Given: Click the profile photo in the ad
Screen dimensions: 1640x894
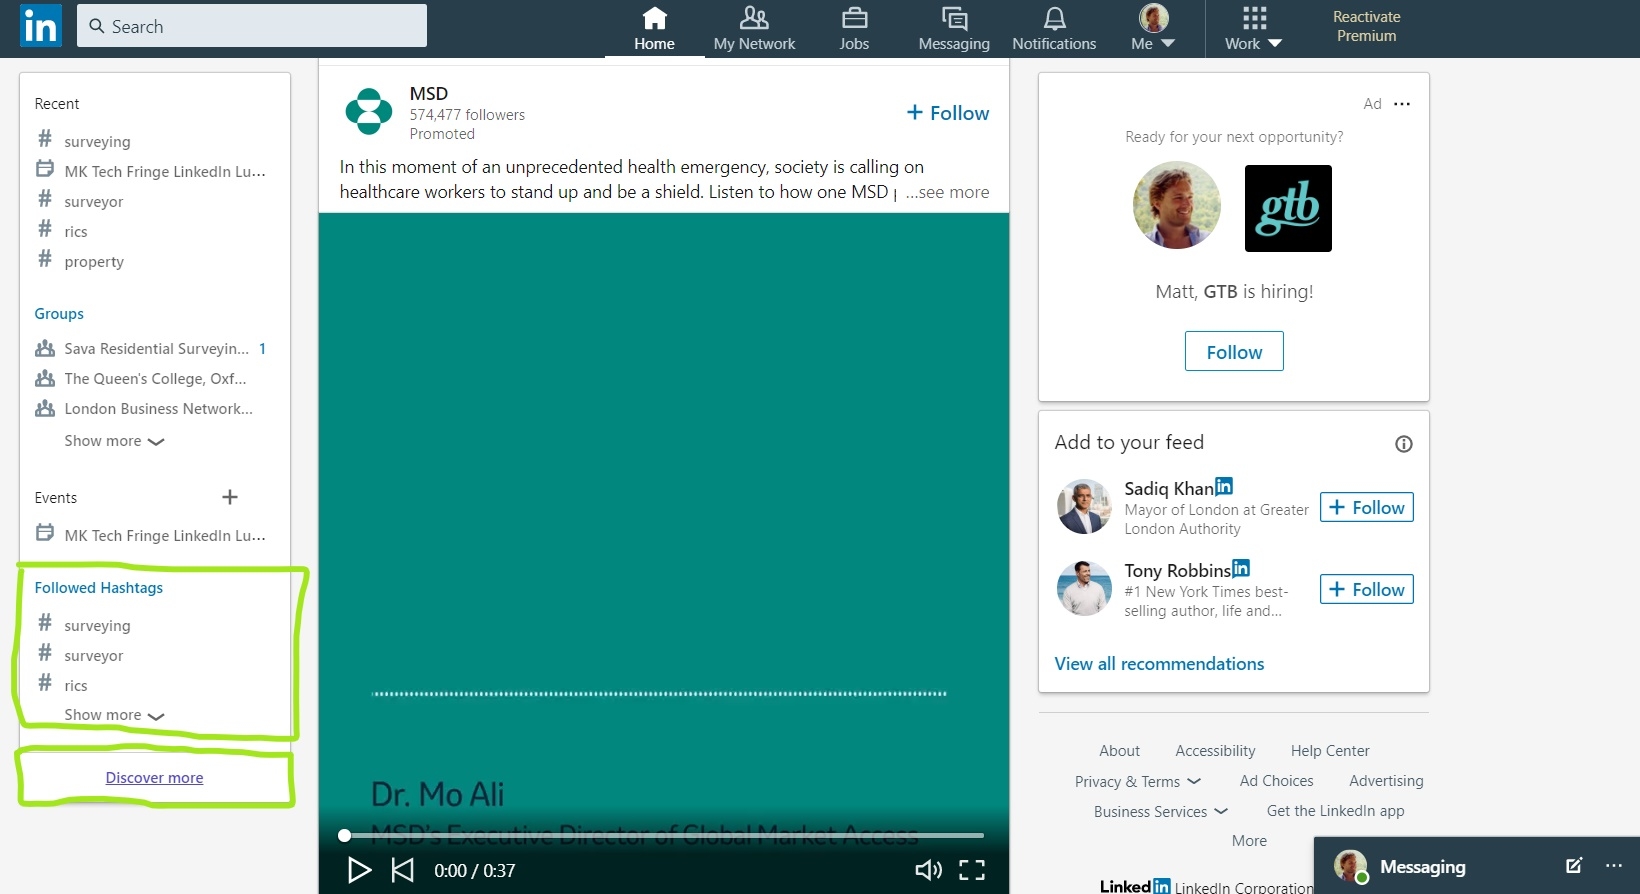Looking at the screenshot, I should pyautogui.click(x=1177, y=206).
